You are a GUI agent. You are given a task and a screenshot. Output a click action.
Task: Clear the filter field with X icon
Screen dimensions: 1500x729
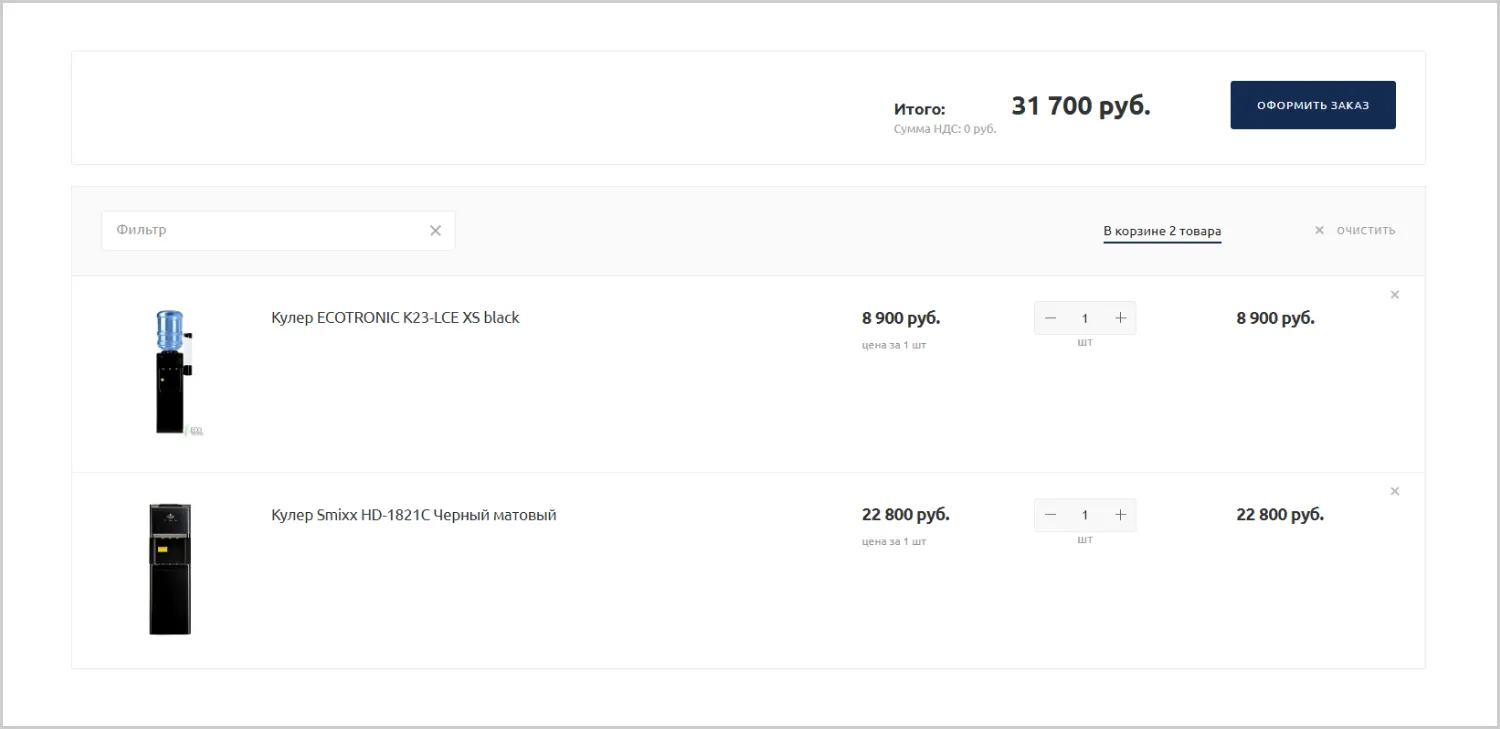point(435,230)
